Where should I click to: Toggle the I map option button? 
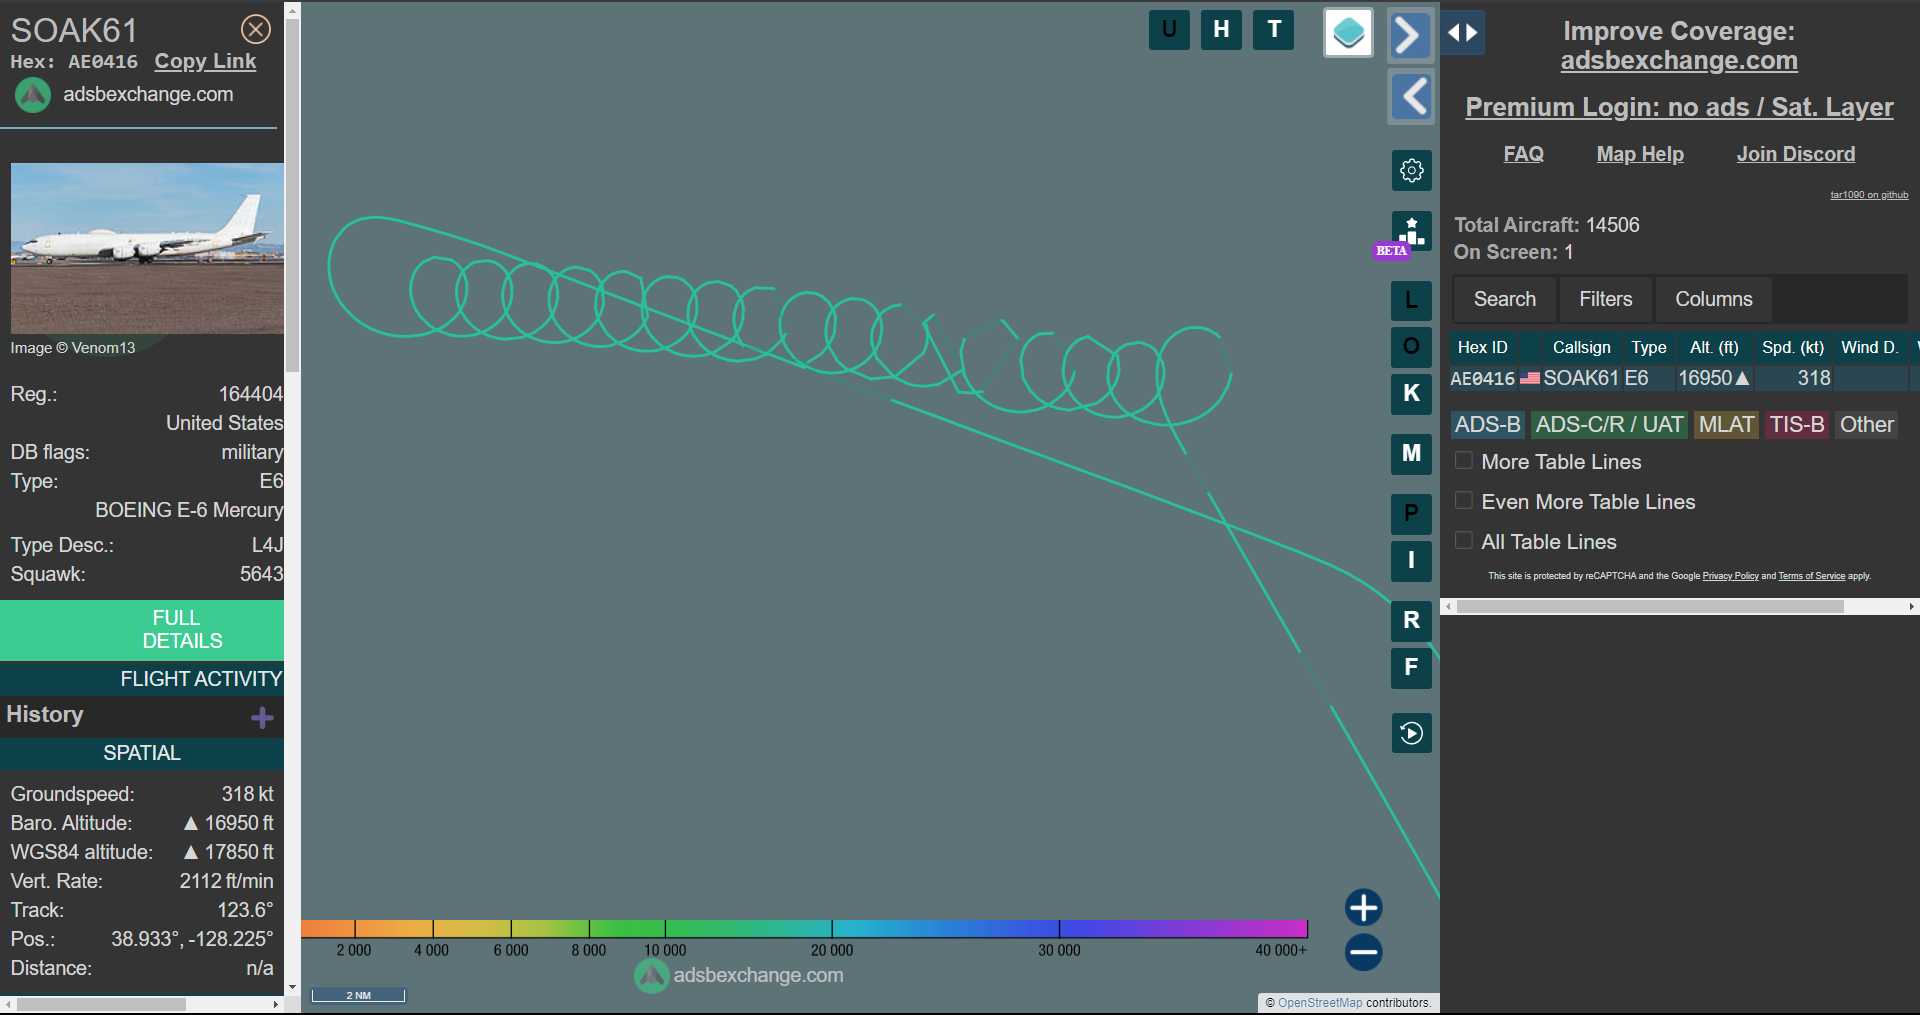click(1411, 560)
